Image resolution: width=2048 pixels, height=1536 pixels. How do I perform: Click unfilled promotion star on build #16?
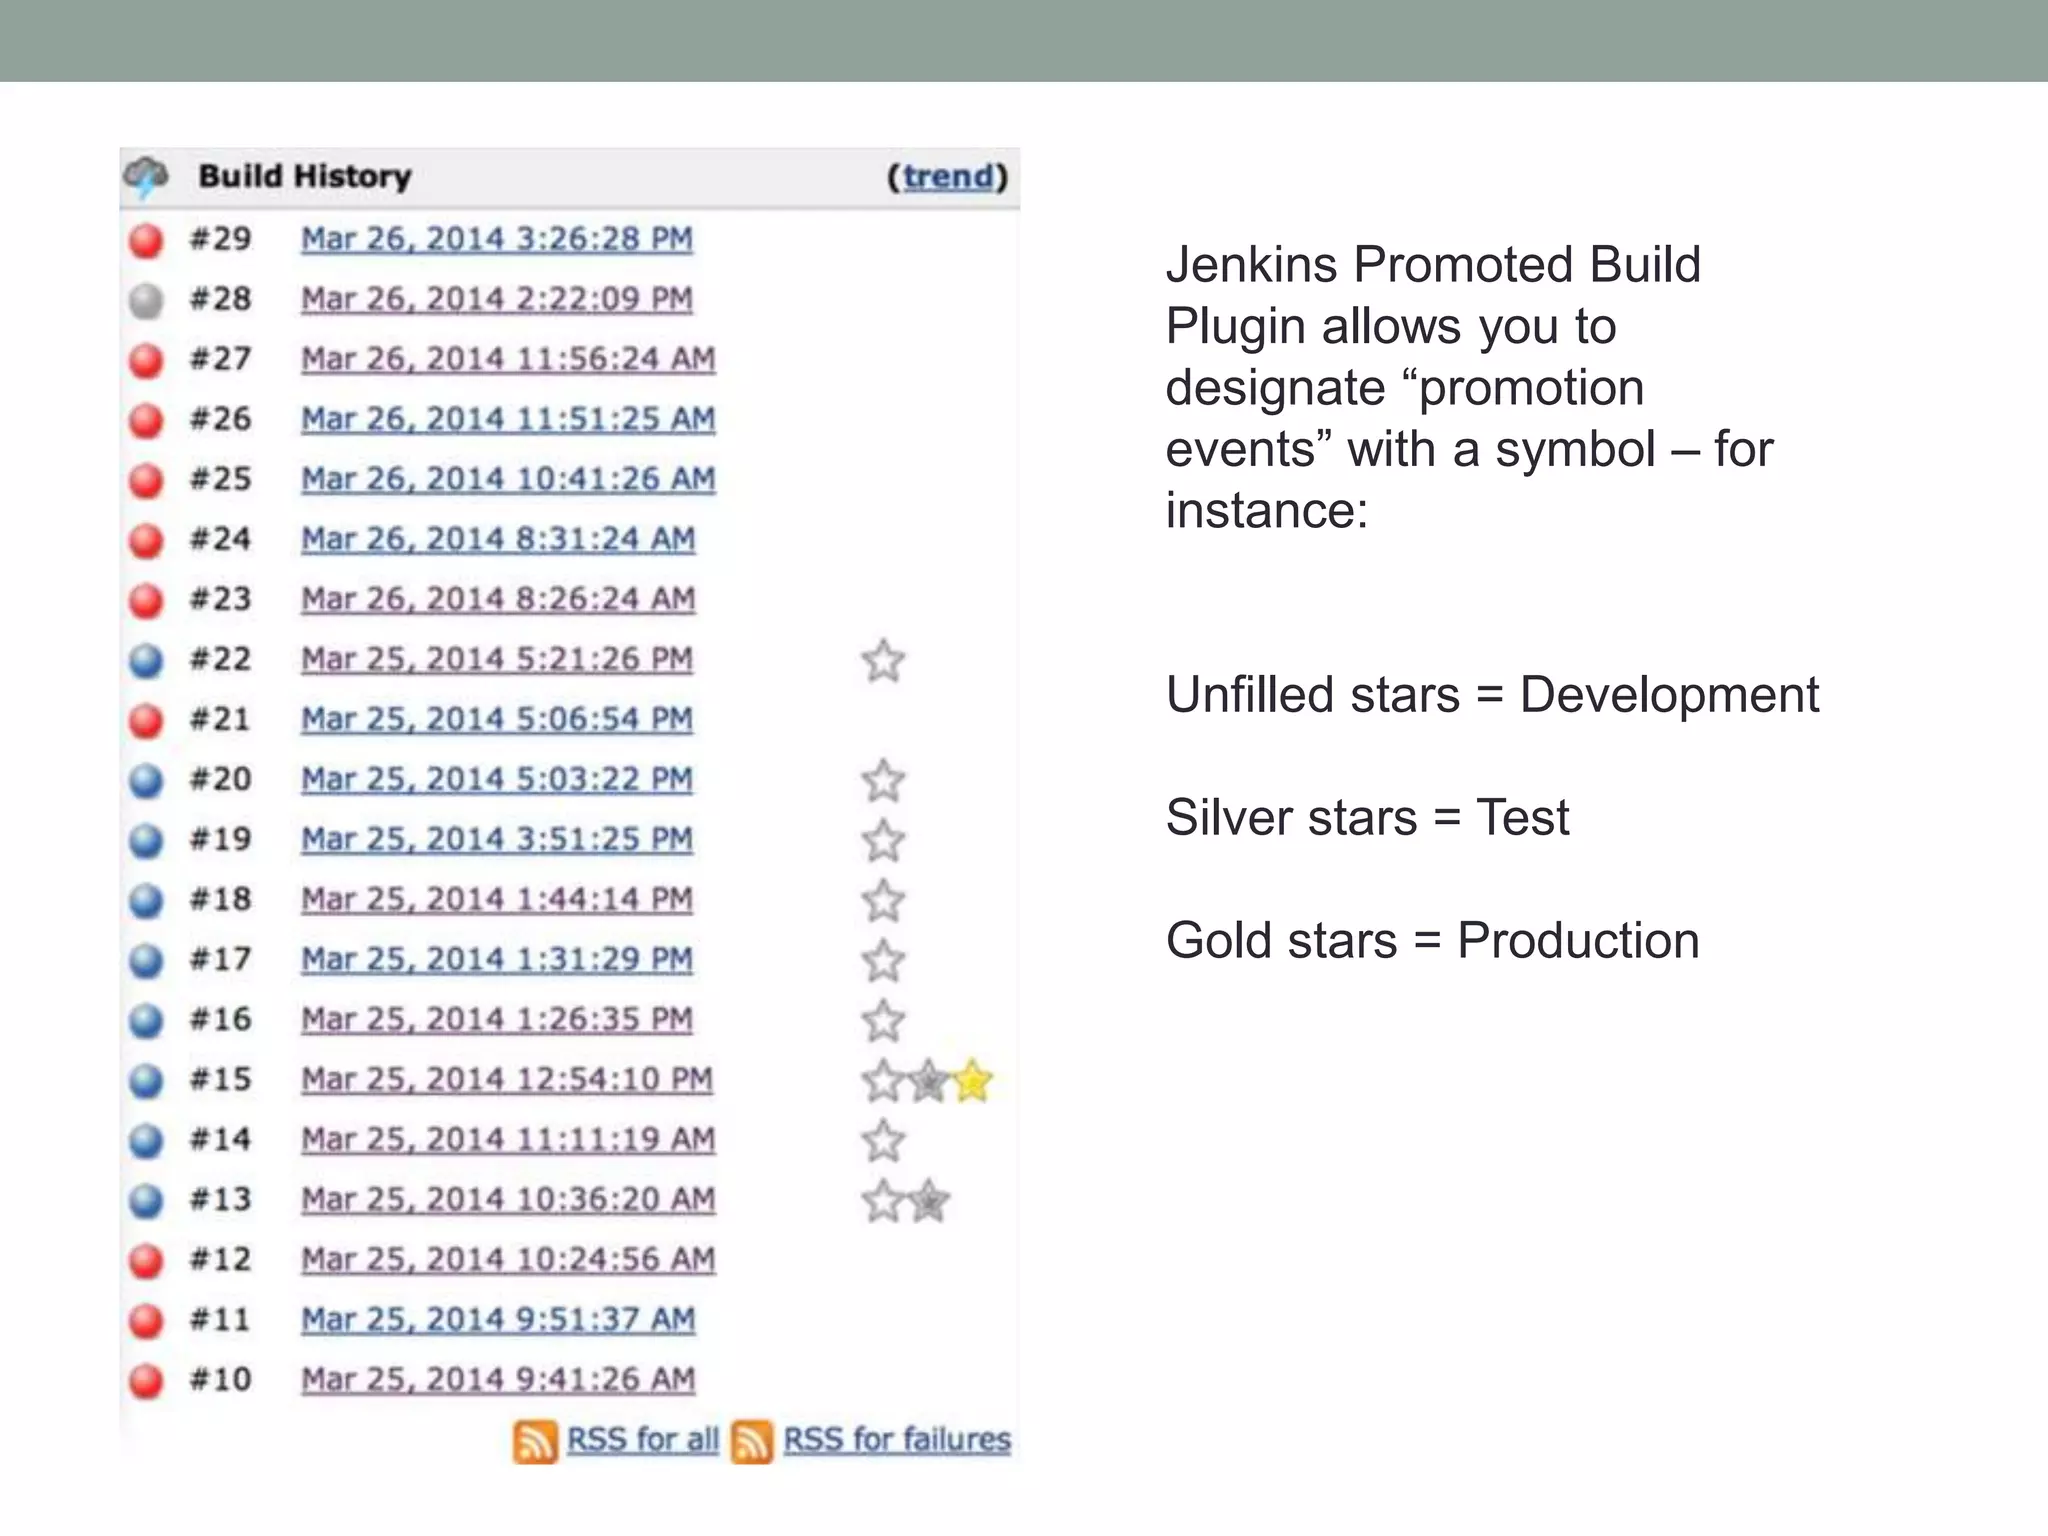(x=883, y=1021)
